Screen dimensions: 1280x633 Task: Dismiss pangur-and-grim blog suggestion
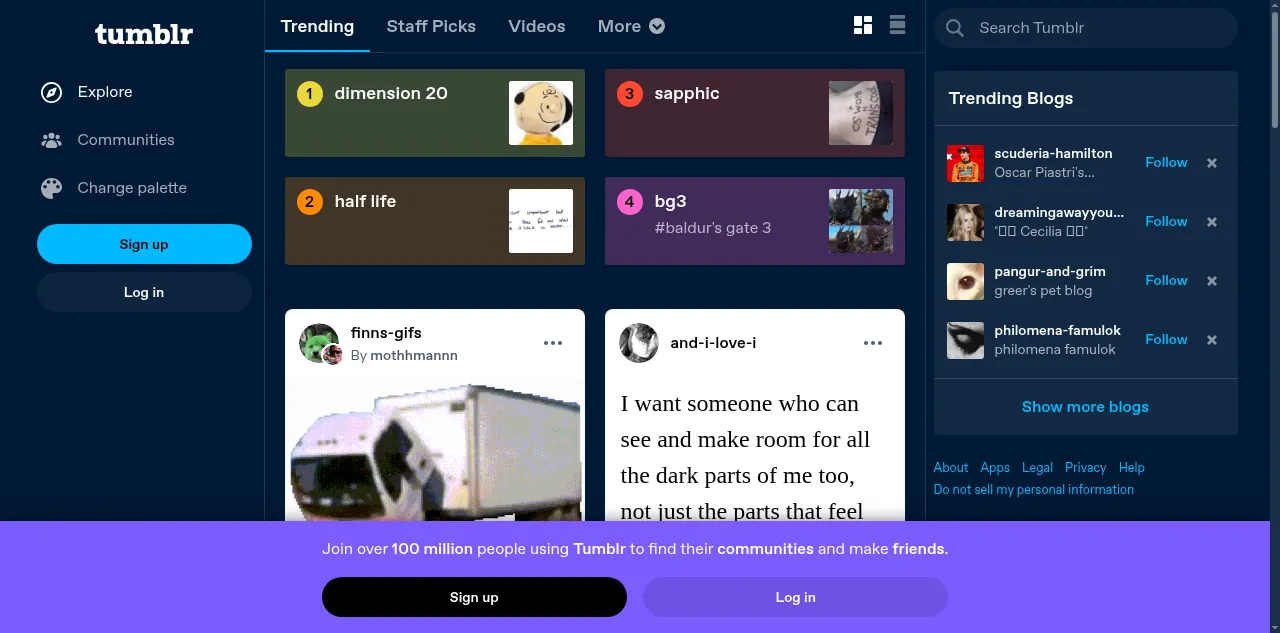coord(1212,281)
